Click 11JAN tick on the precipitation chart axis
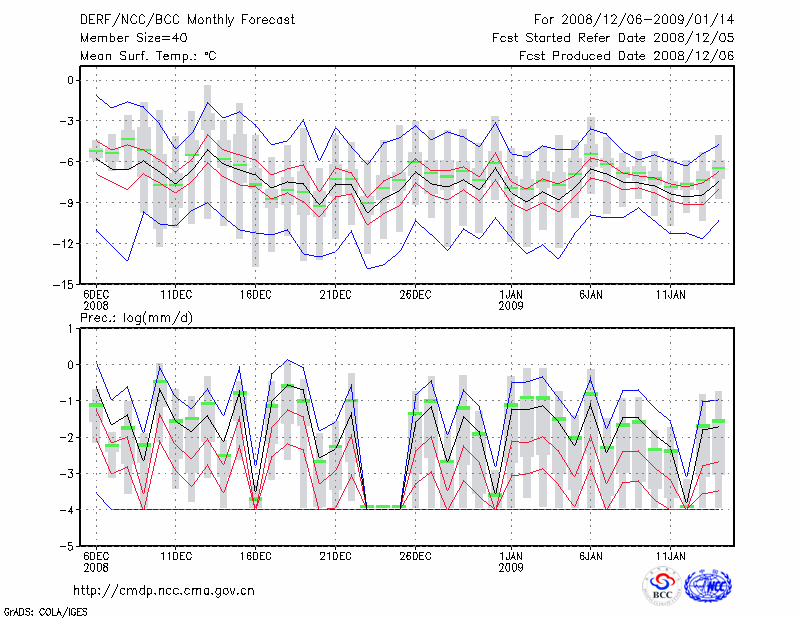Viewport: 800px width, 618px height. [x=671, y=557]
